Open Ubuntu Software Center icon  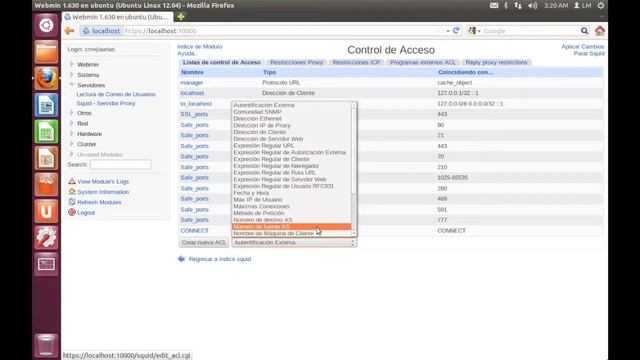tap(46, 184)
